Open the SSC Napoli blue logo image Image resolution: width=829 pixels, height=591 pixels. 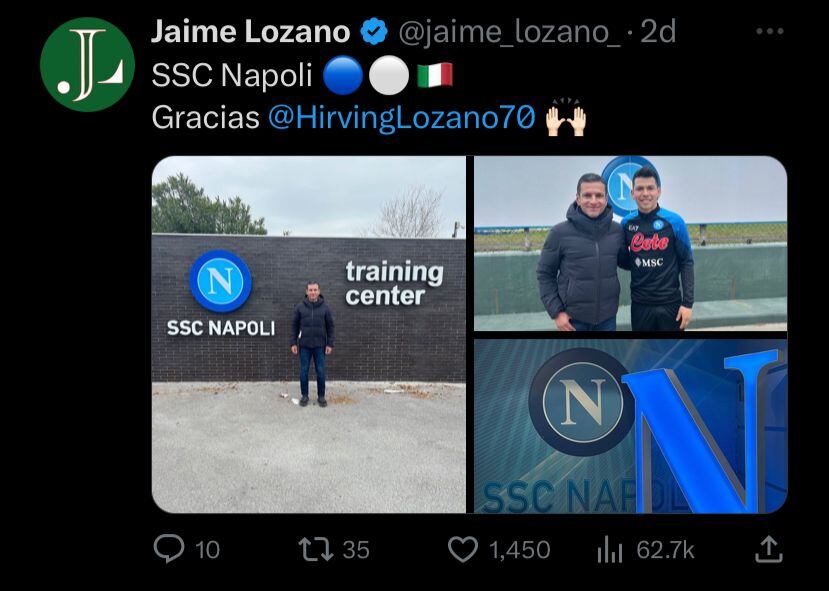click(630, 426)
